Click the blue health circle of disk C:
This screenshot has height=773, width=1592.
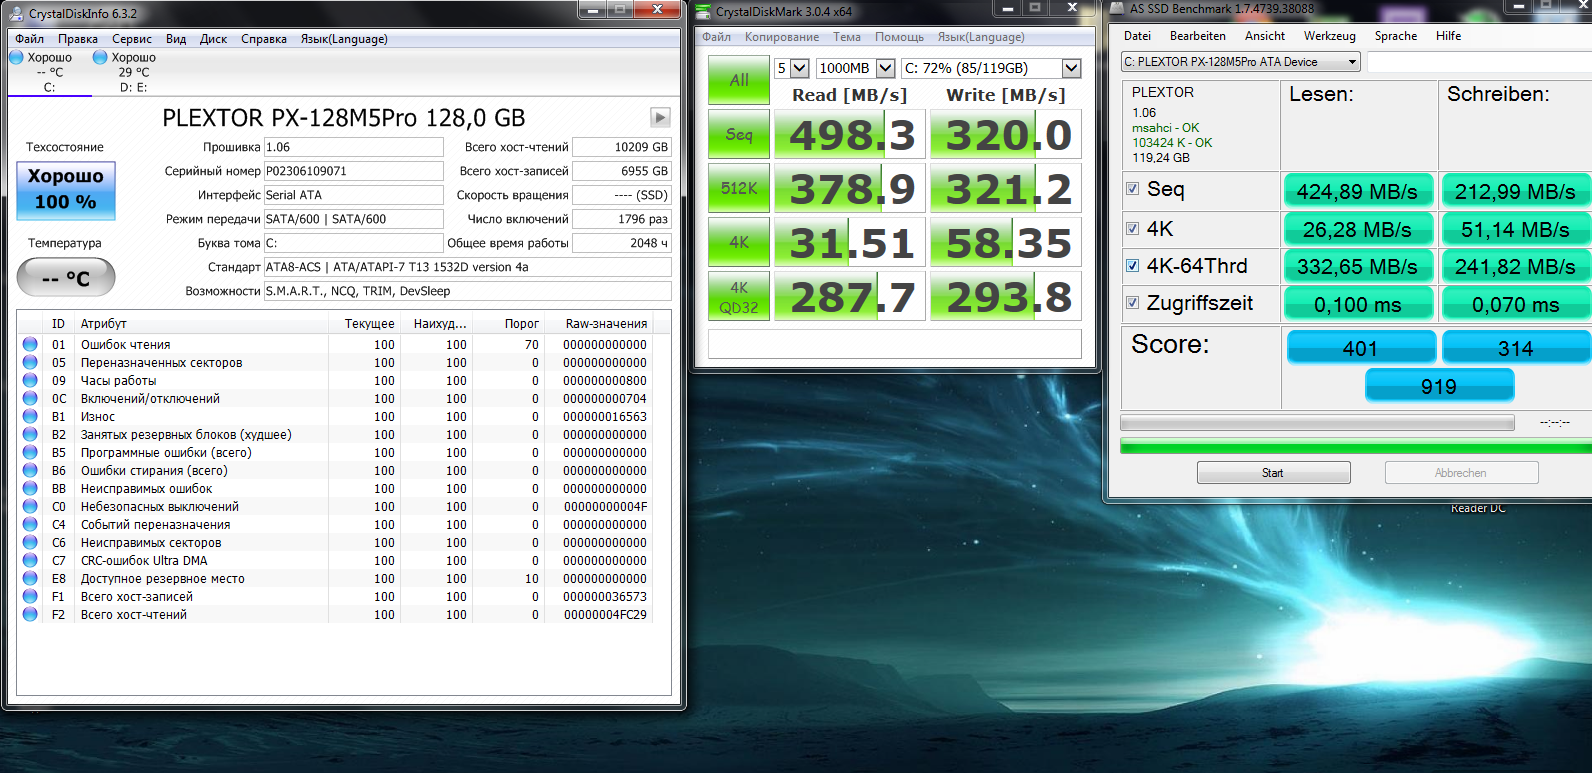pyautogui.click(x=16, y=57)
